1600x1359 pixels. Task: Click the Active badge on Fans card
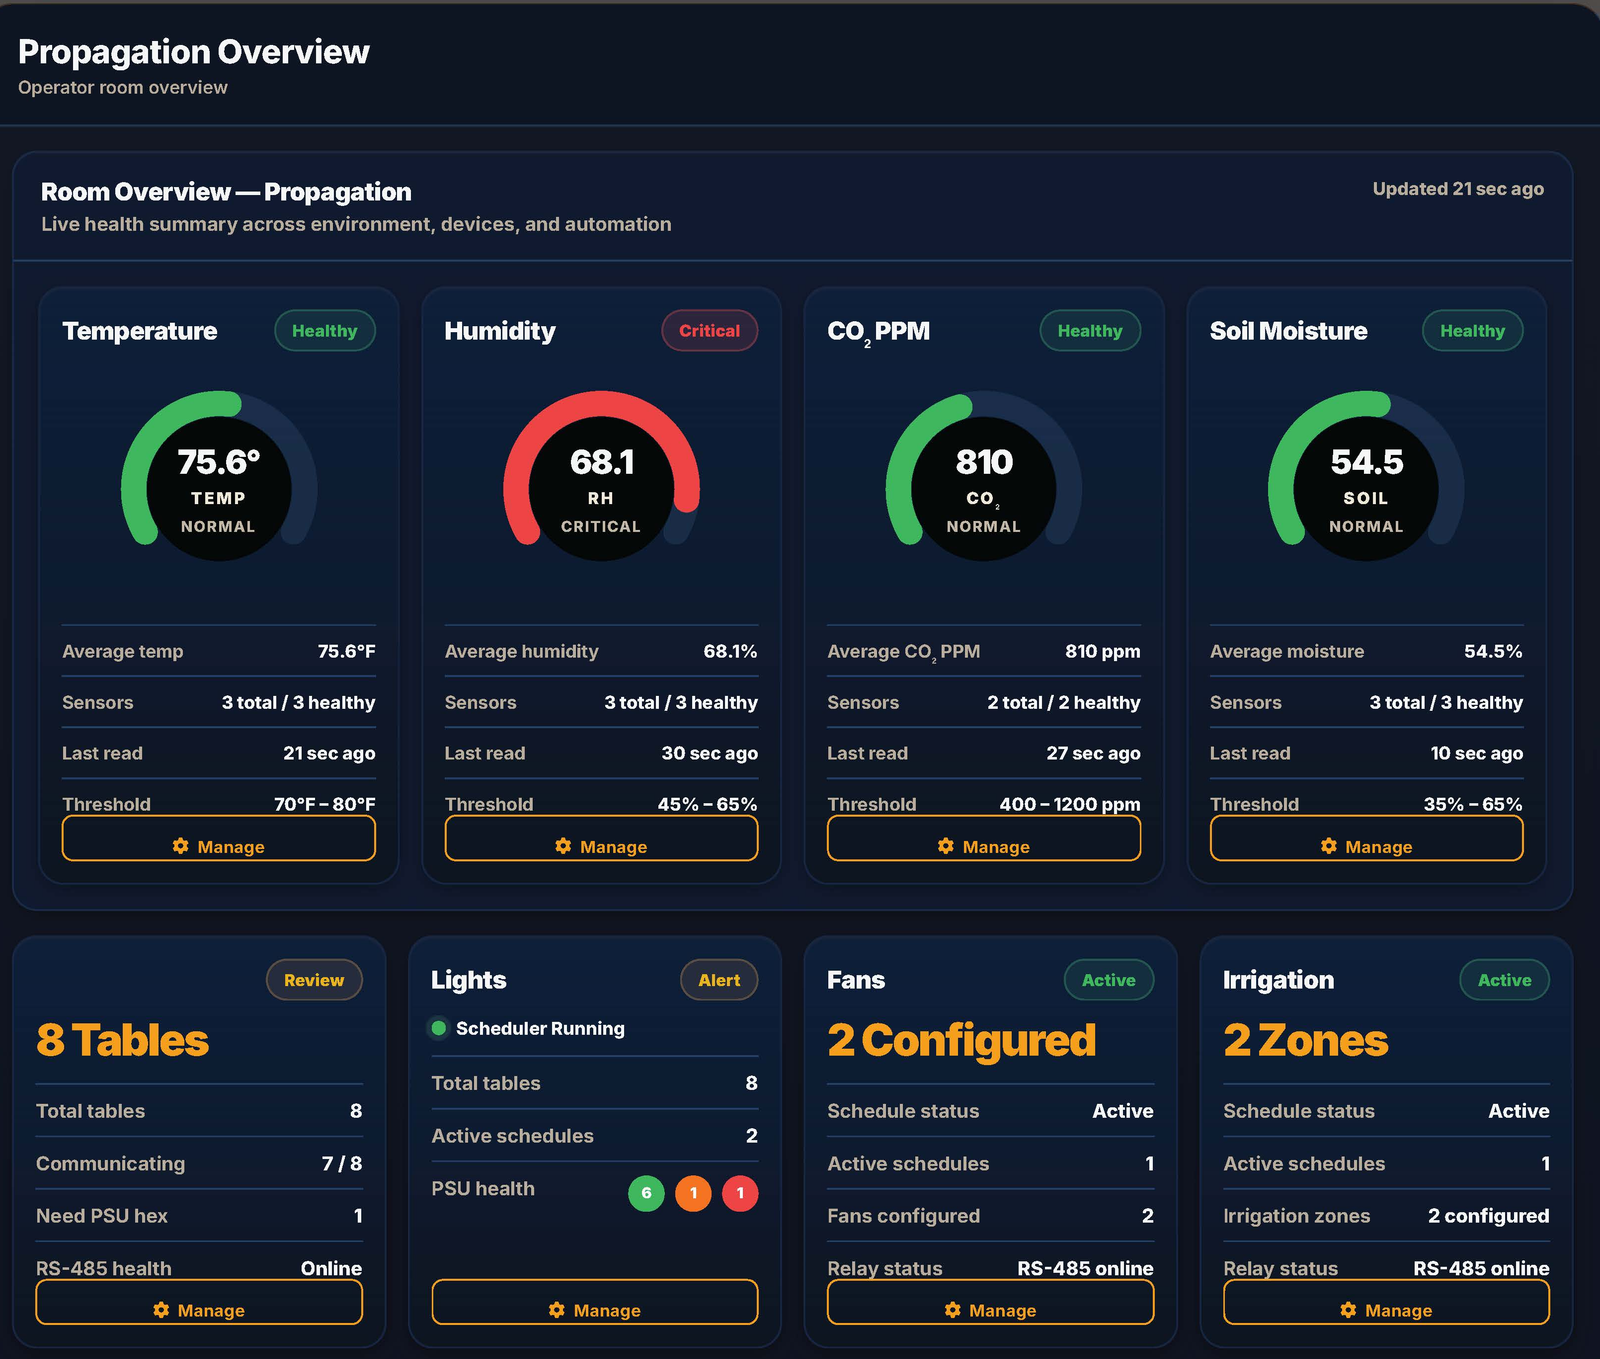pyautogui.click(x=1109, y=980)
